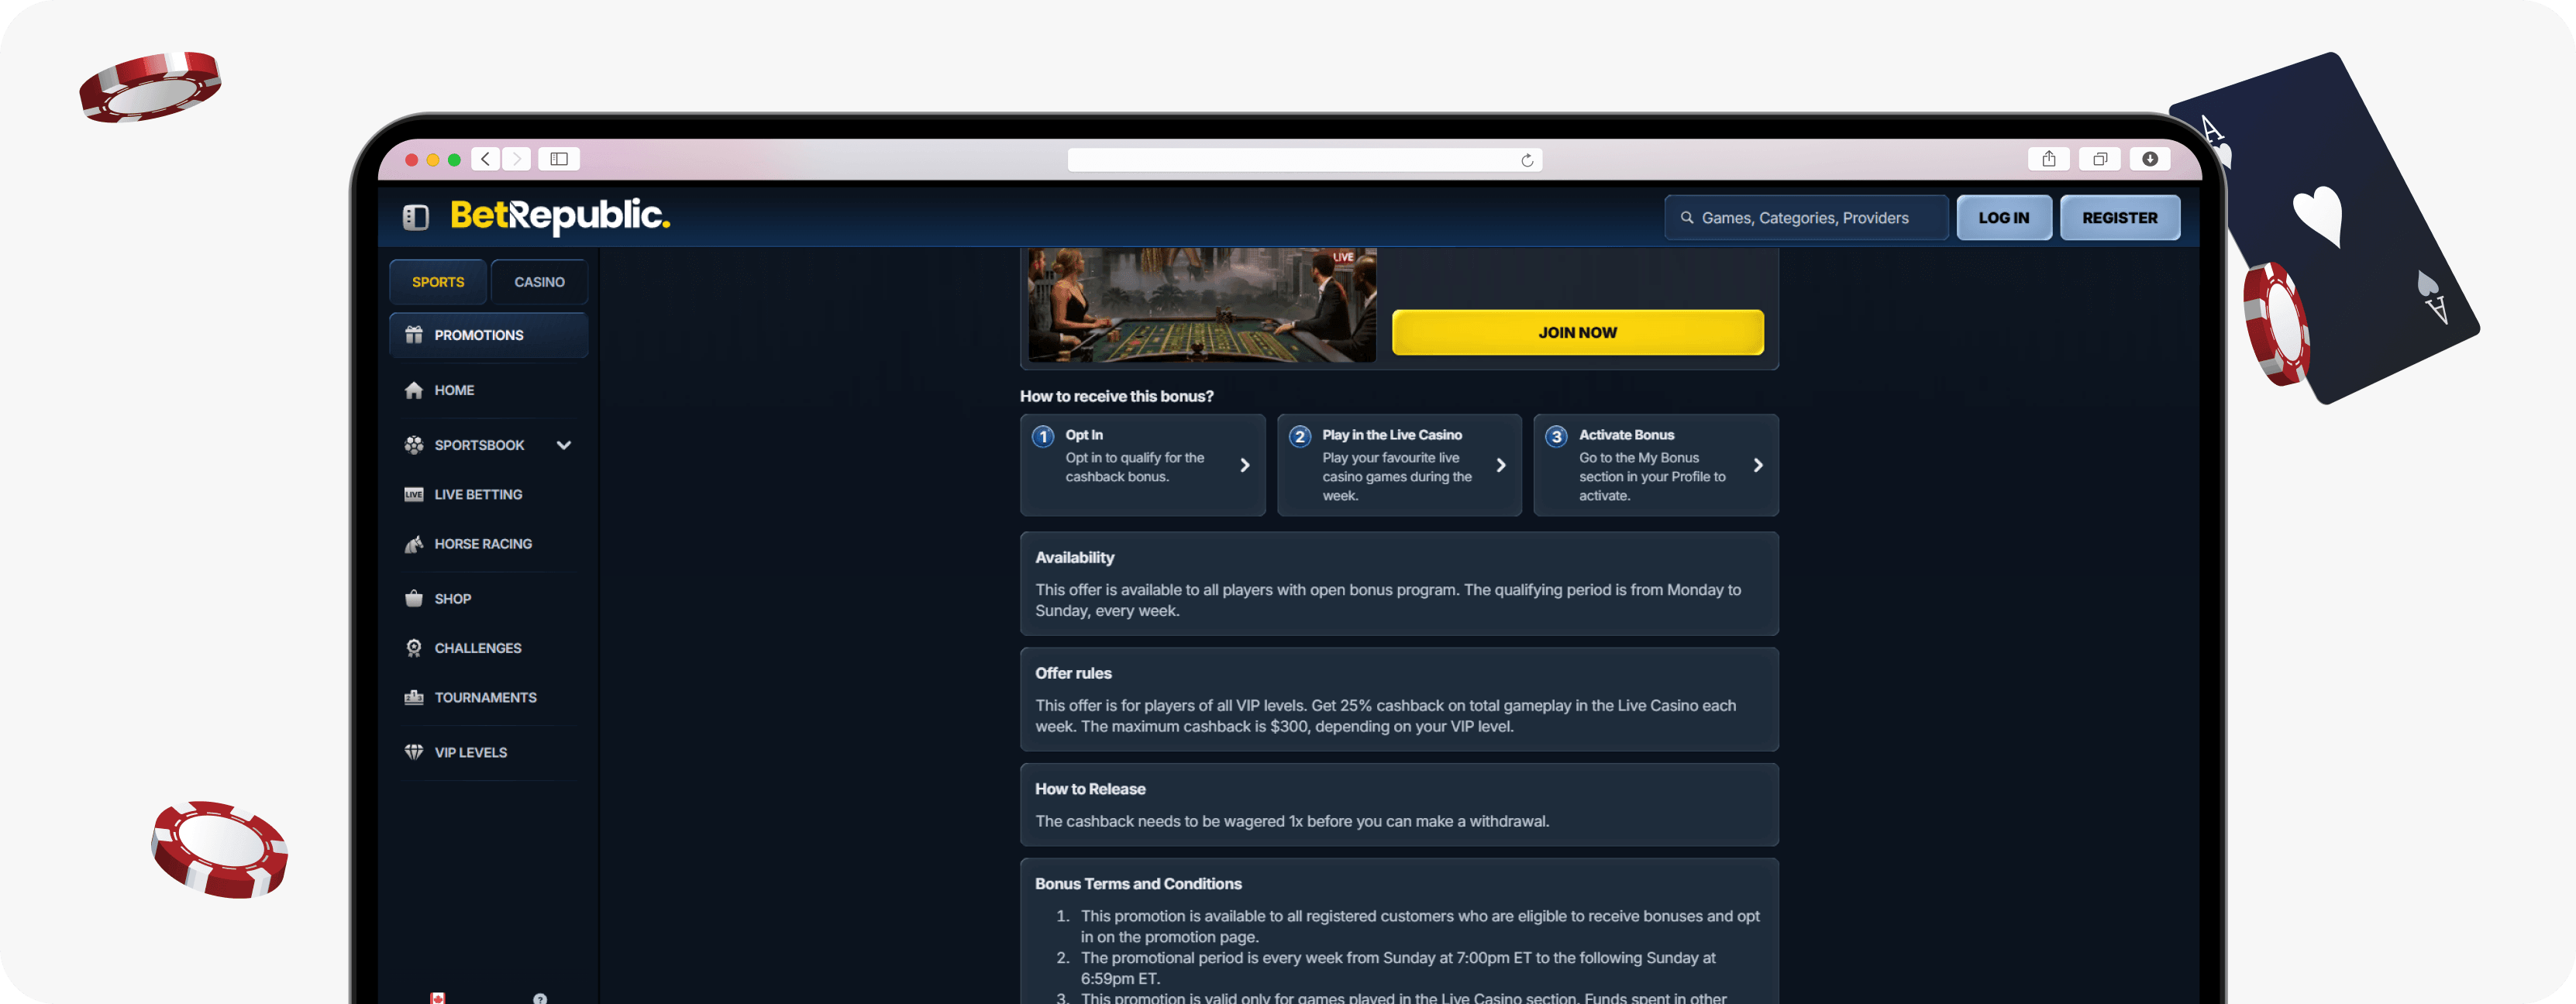
Task: Open the Opt In step arrow
Action: (x=1245, y=465)
